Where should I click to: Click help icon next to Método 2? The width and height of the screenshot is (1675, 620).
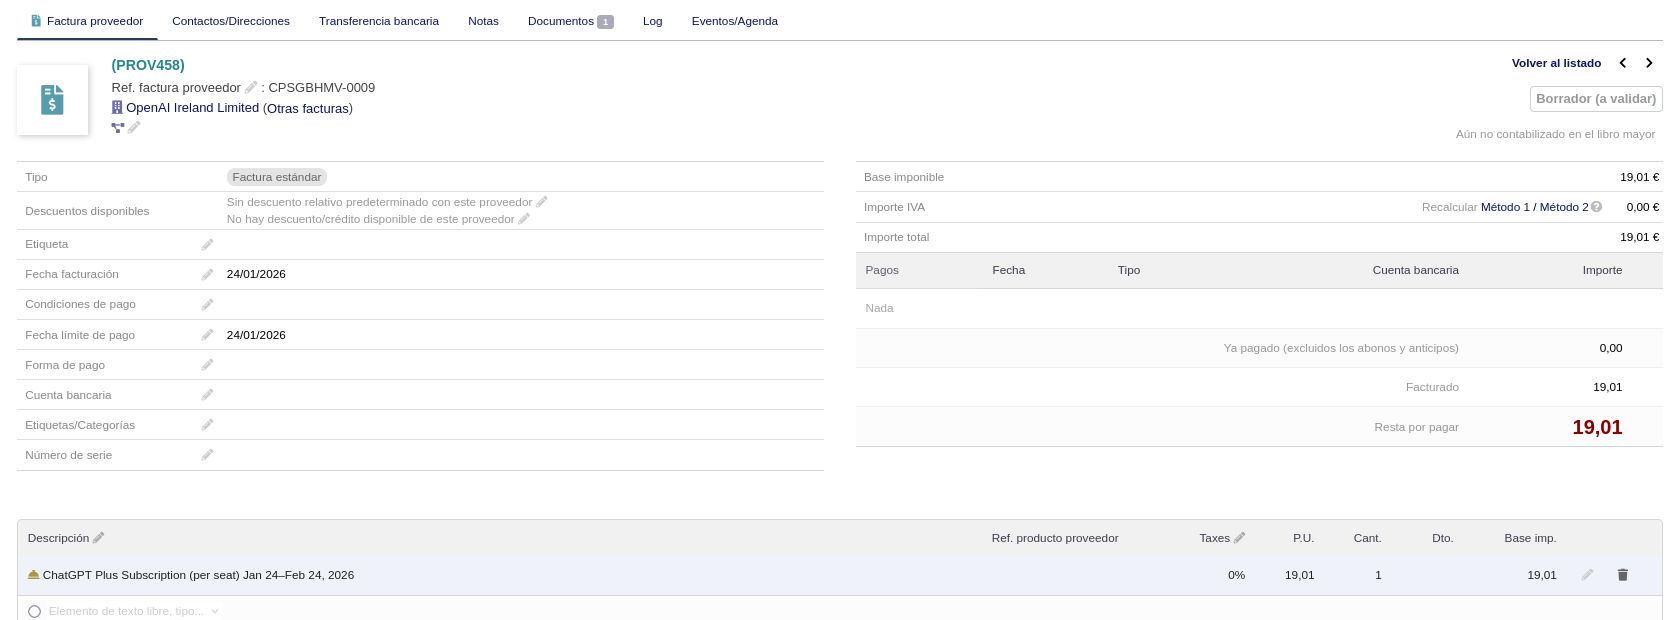tap(1596, 207)
